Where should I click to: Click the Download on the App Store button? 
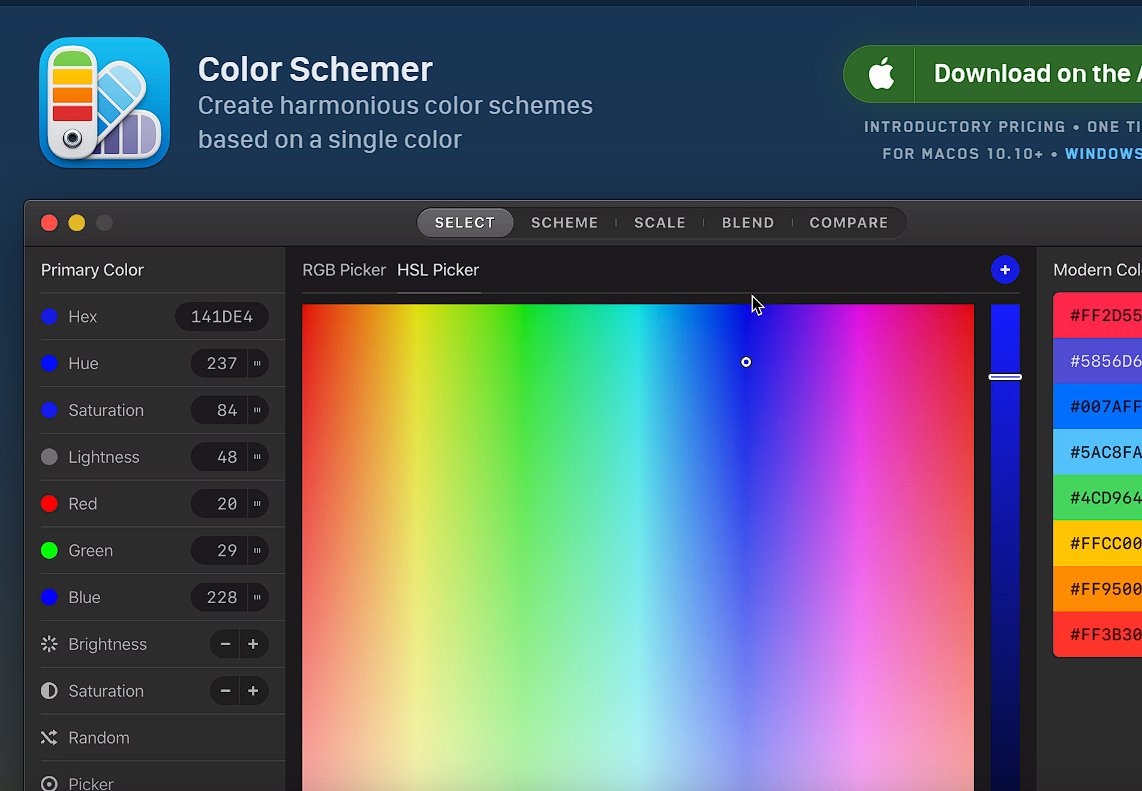993,74
